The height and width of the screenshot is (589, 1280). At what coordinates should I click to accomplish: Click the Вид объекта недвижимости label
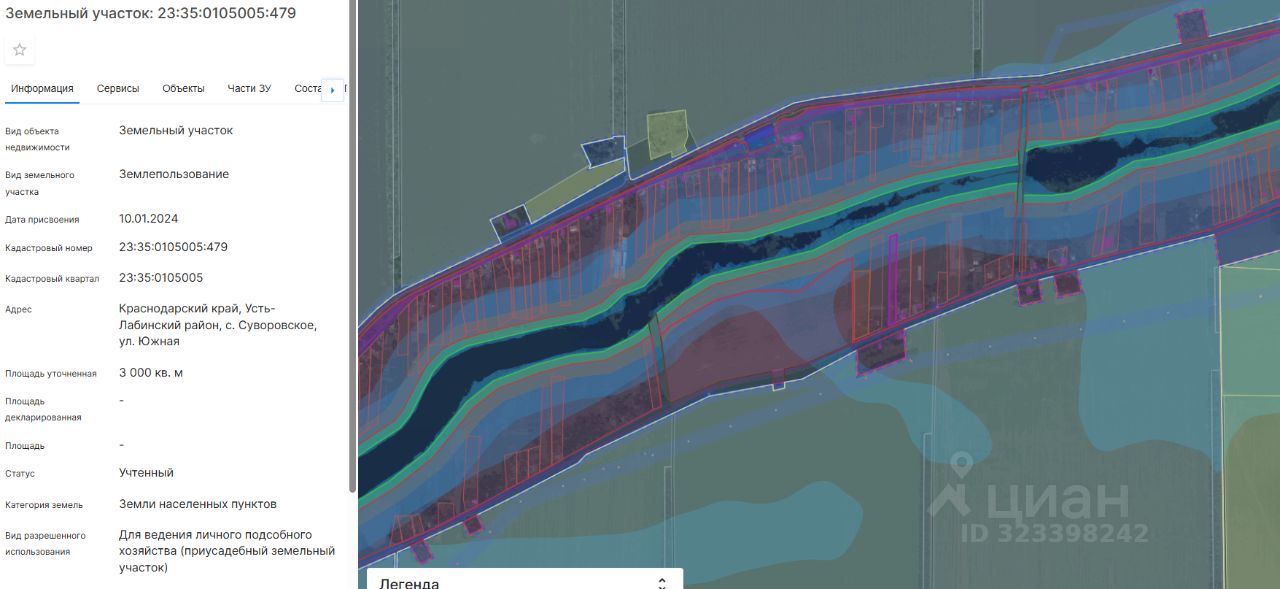tap(37, 139)
